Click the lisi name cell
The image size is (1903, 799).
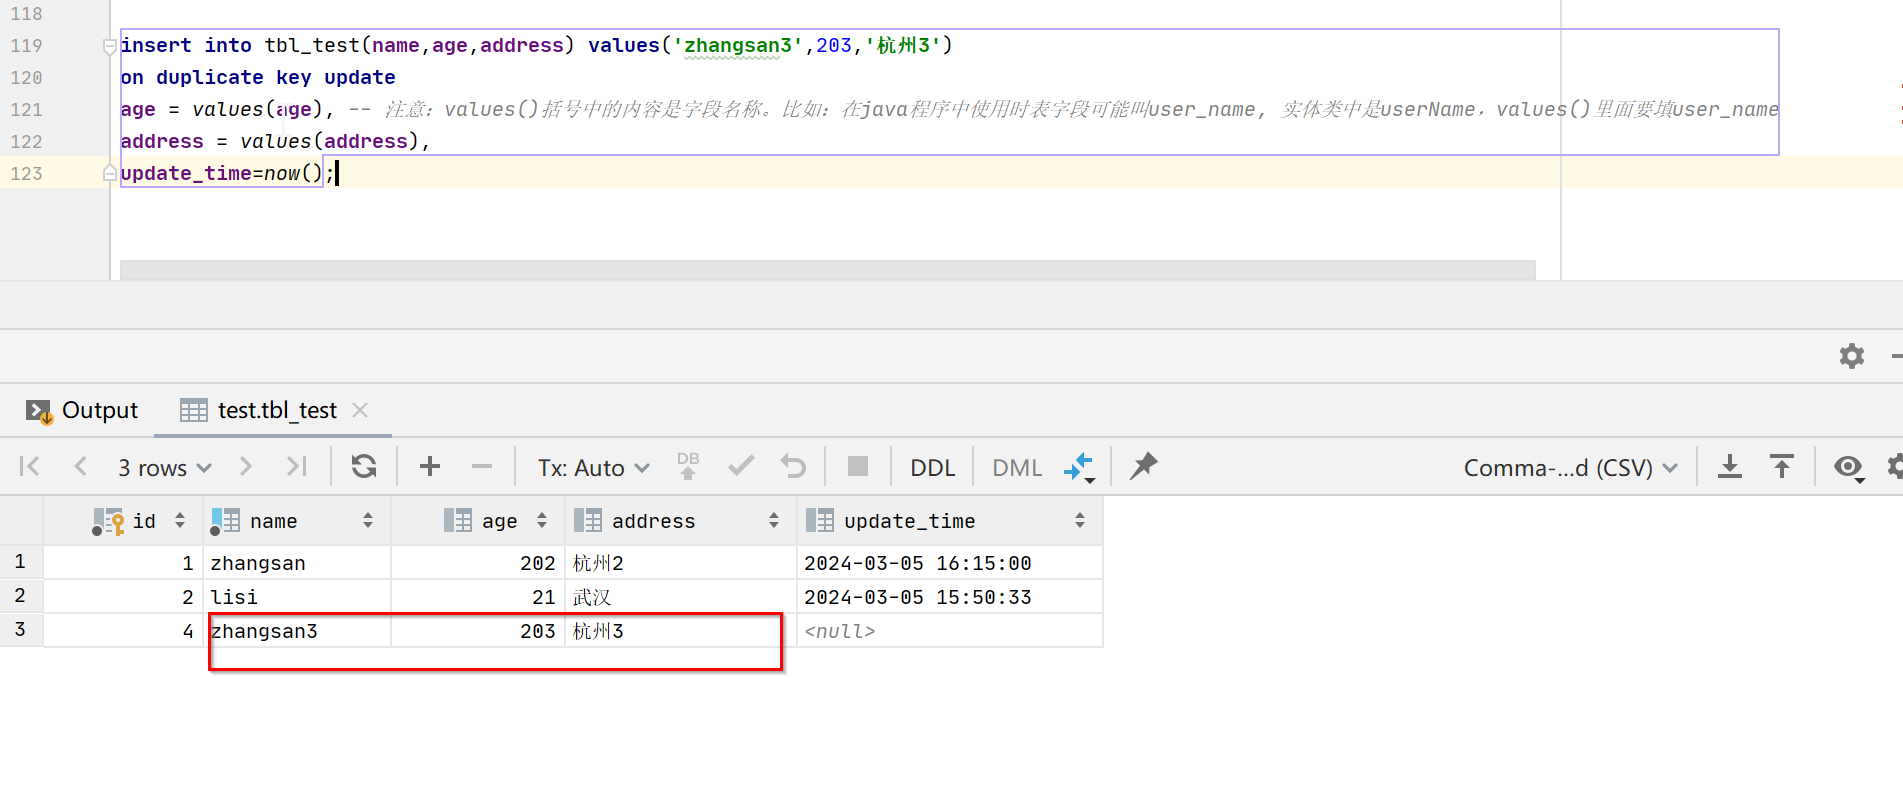[x=297, y=597]
